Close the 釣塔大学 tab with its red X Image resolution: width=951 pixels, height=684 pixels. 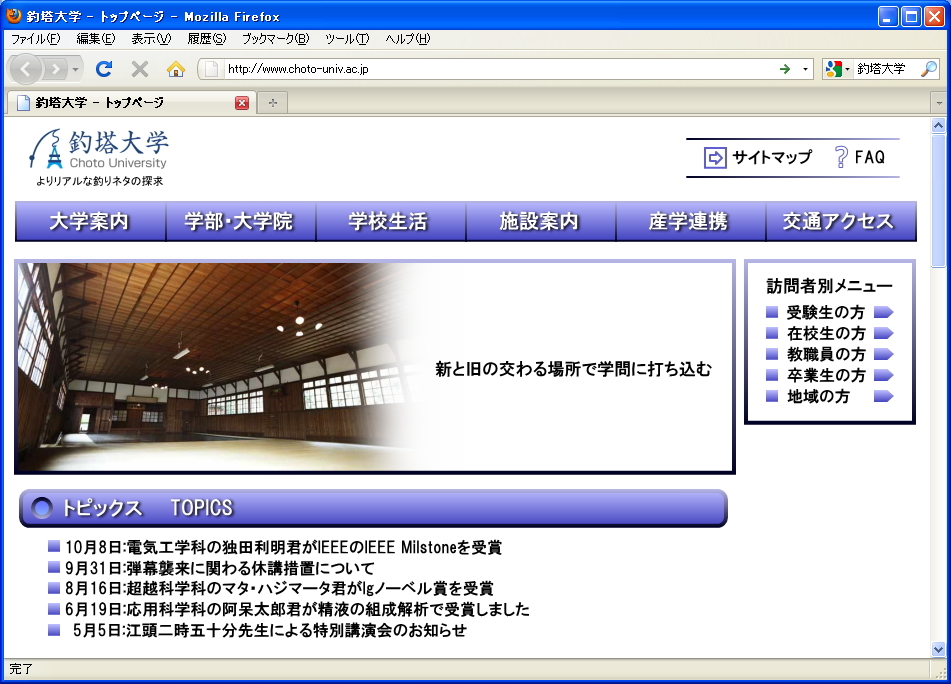(242, 103)
